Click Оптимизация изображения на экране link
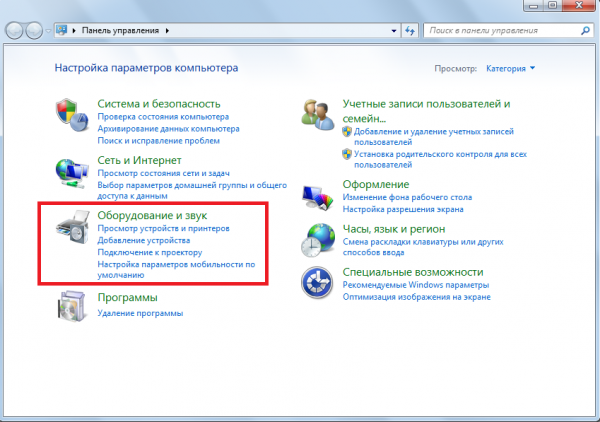 pyautogui.click(x=416, y=297)
